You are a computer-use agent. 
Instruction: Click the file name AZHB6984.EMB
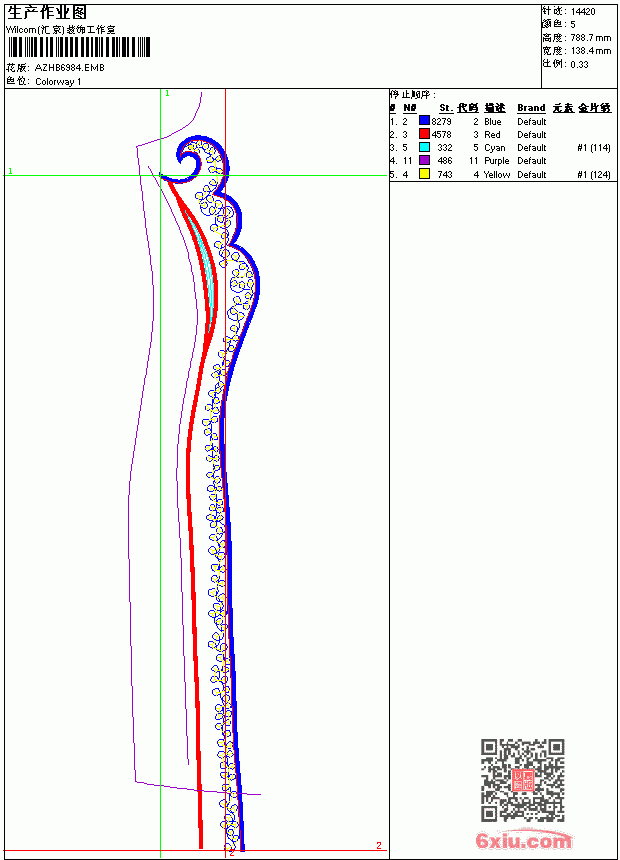70,68
